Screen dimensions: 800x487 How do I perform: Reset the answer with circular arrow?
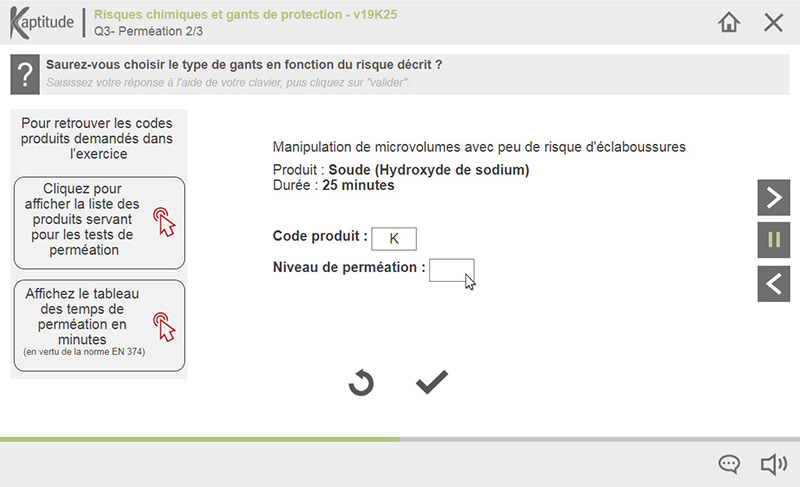(361, 382)
